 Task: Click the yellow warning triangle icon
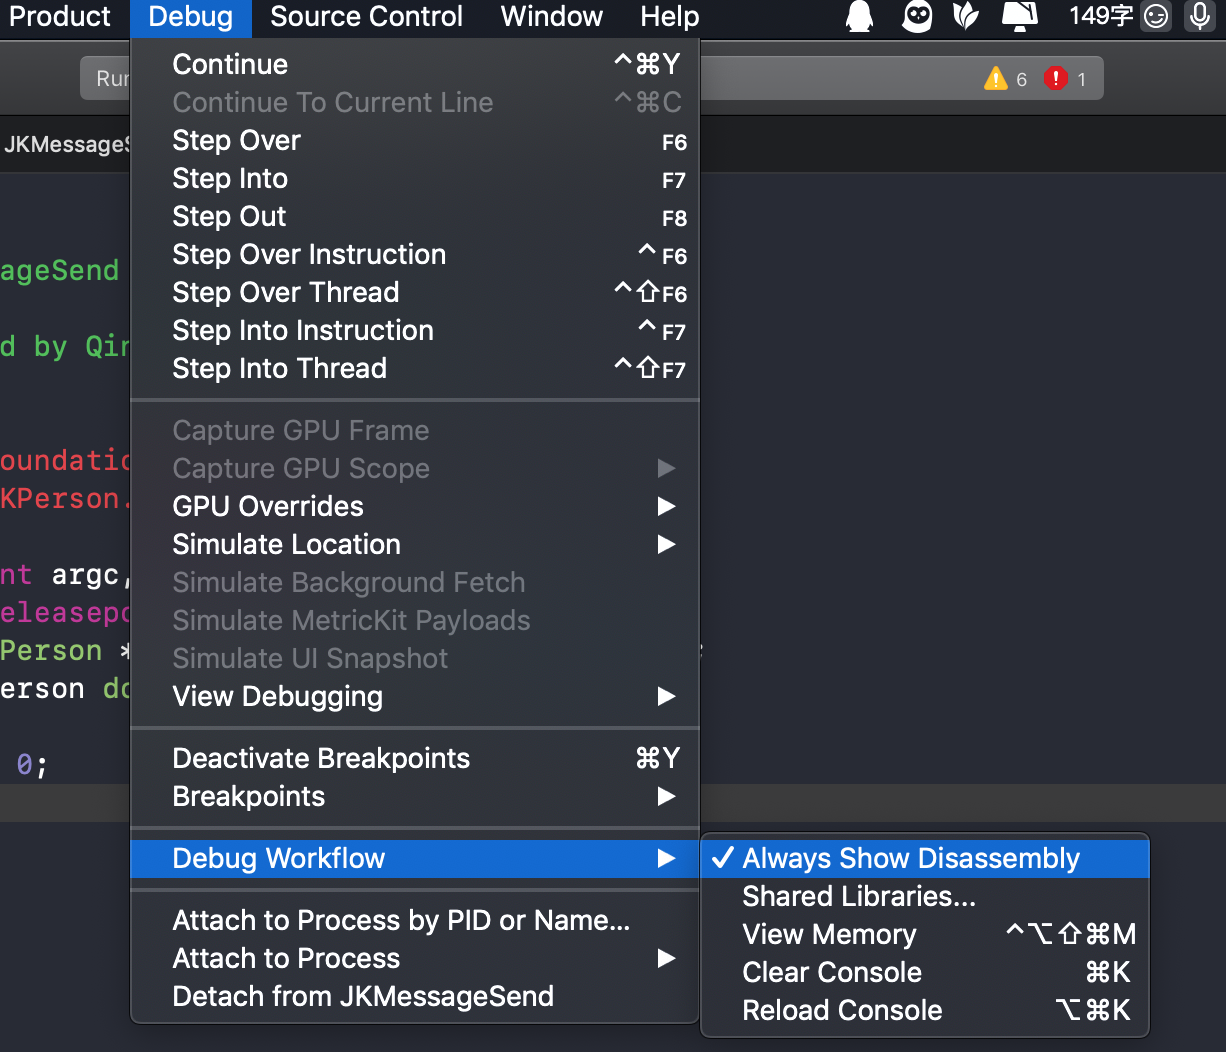point(996,79)
